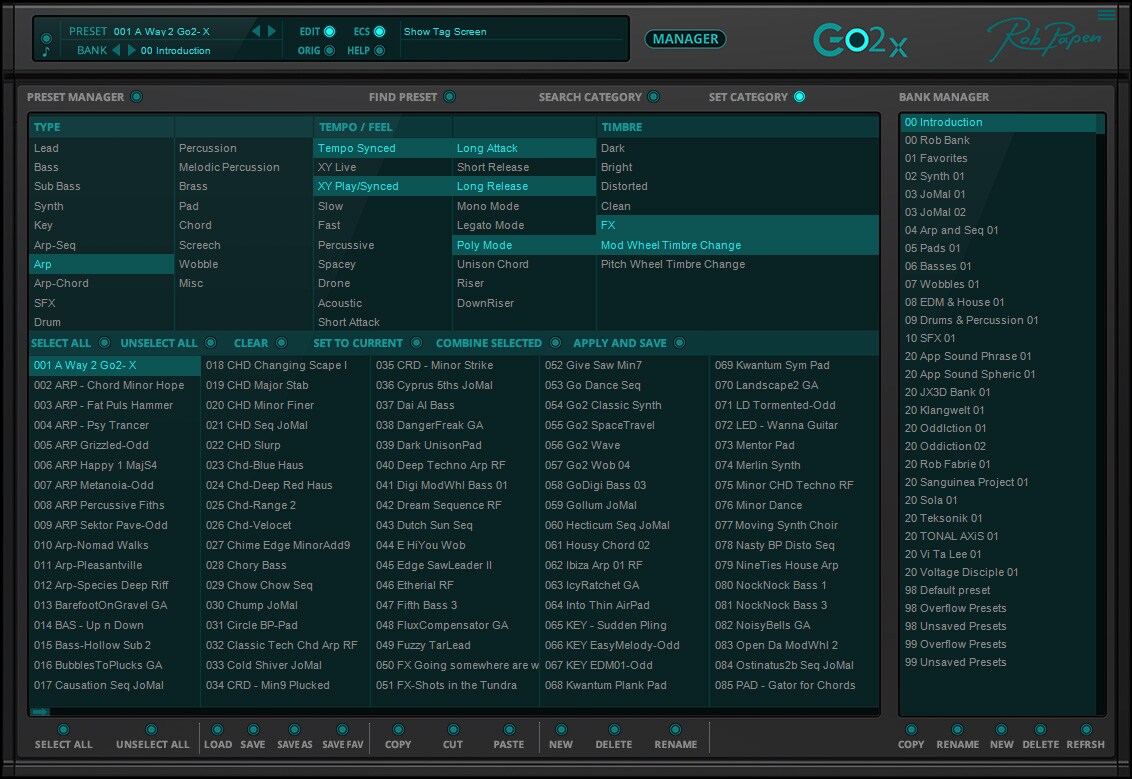
Task: Disable the Tempo Synced tag
Action: tap(383, 148)
